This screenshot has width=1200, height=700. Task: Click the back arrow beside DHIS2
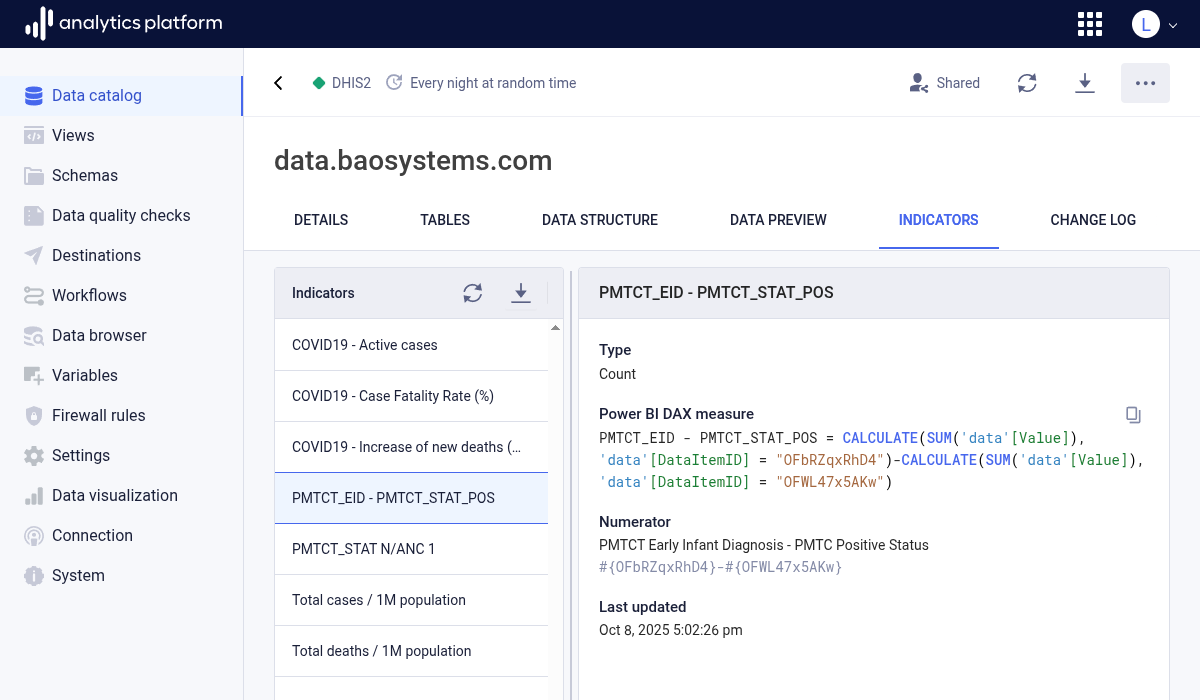(279, 83)
